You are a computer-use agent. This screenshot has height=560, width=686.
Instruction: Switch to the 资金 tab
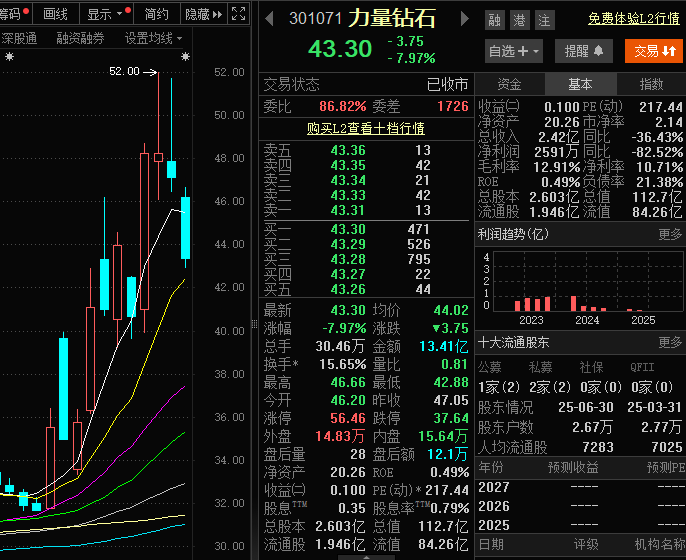click(x=510, y=84)
